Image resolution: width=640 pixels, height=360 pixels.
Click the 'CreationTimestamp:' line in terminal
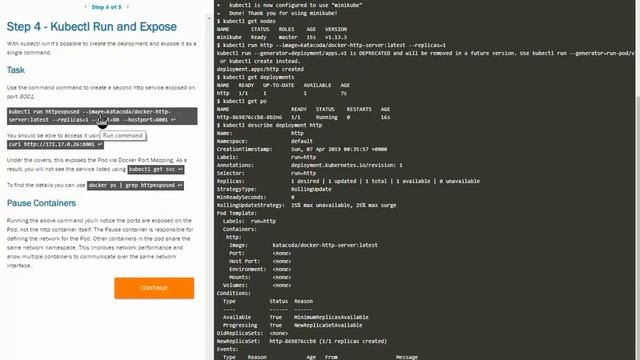pyautogui.click(x=302, y=149)
